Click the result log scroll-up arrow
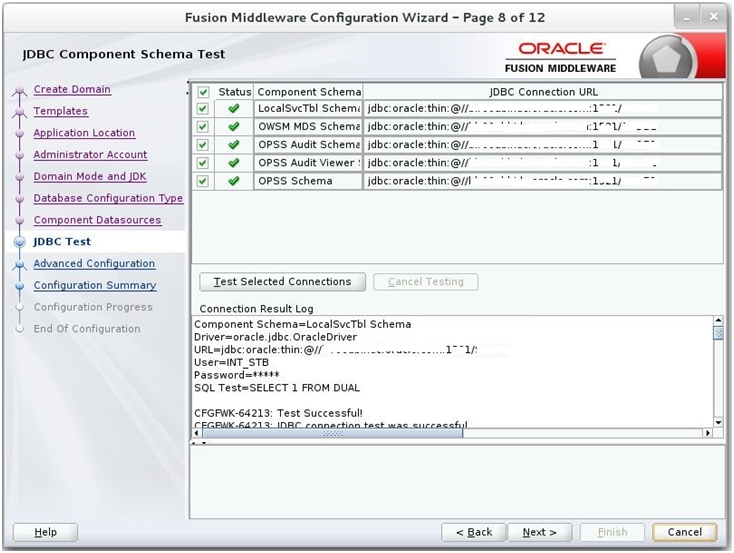Viewport: 734px width, 553px height. click(718, 321)
